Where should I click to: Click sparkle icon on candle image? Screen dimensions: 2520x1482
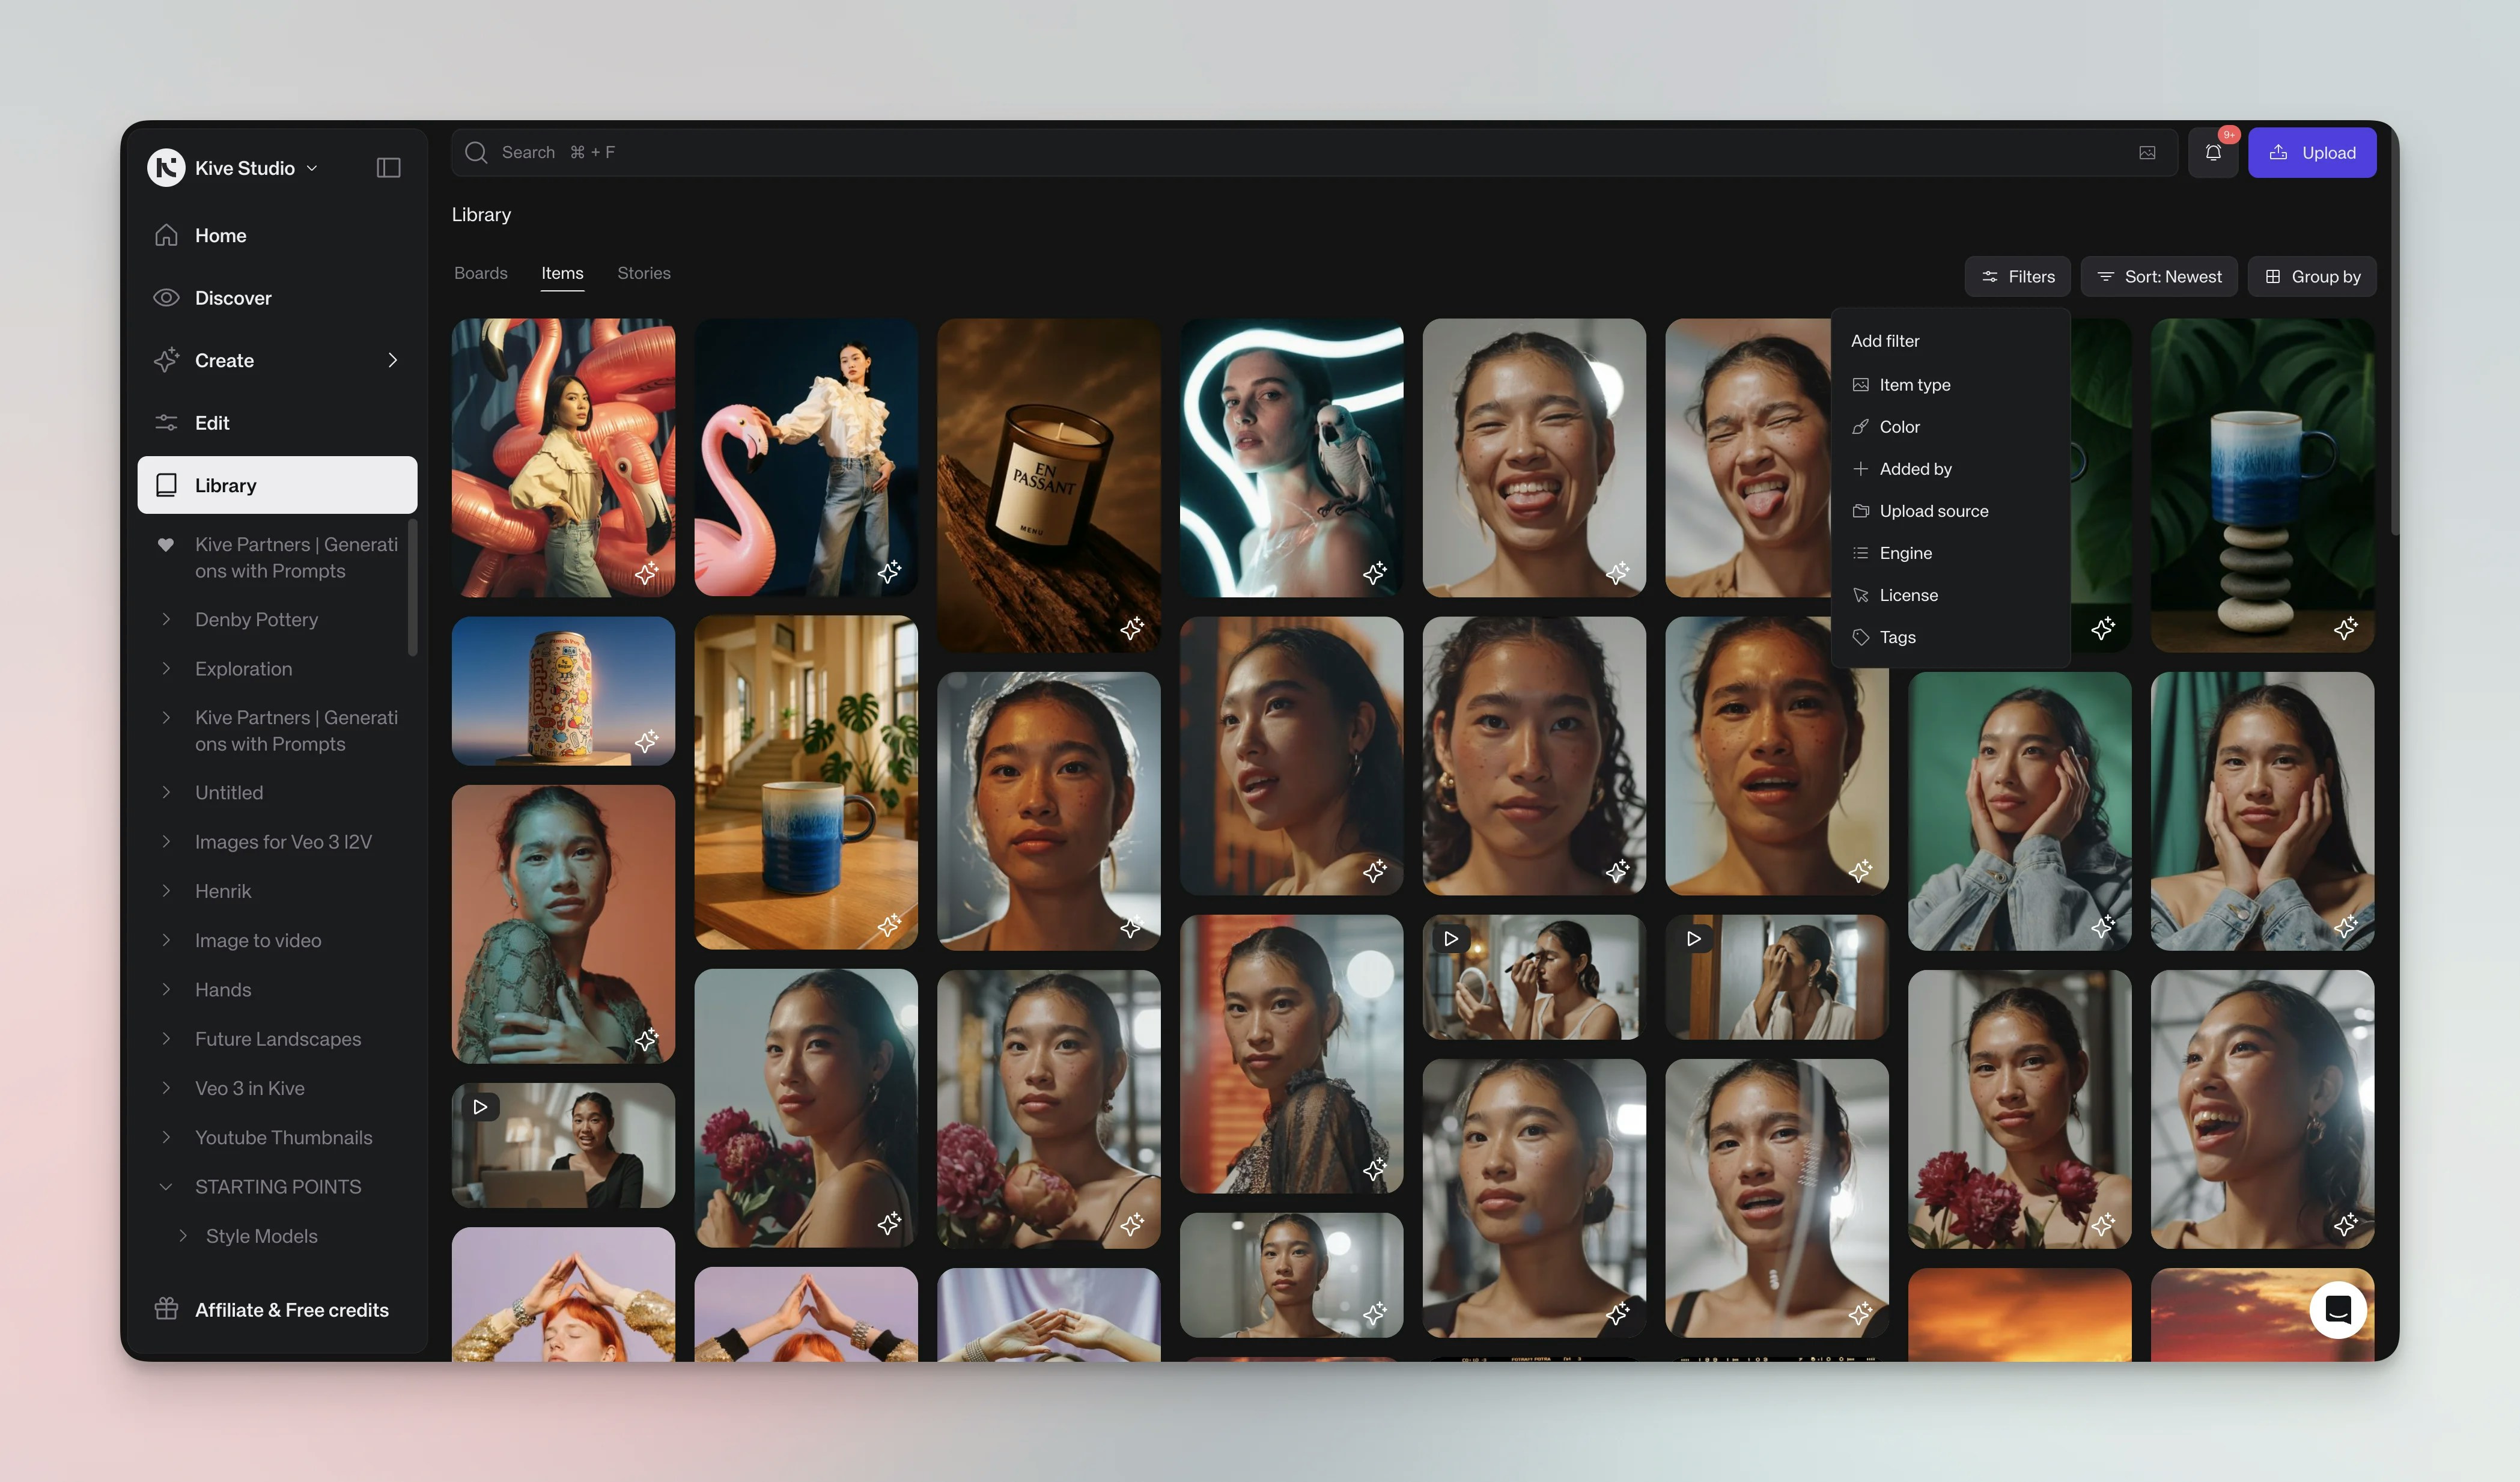click(1131, 629)
